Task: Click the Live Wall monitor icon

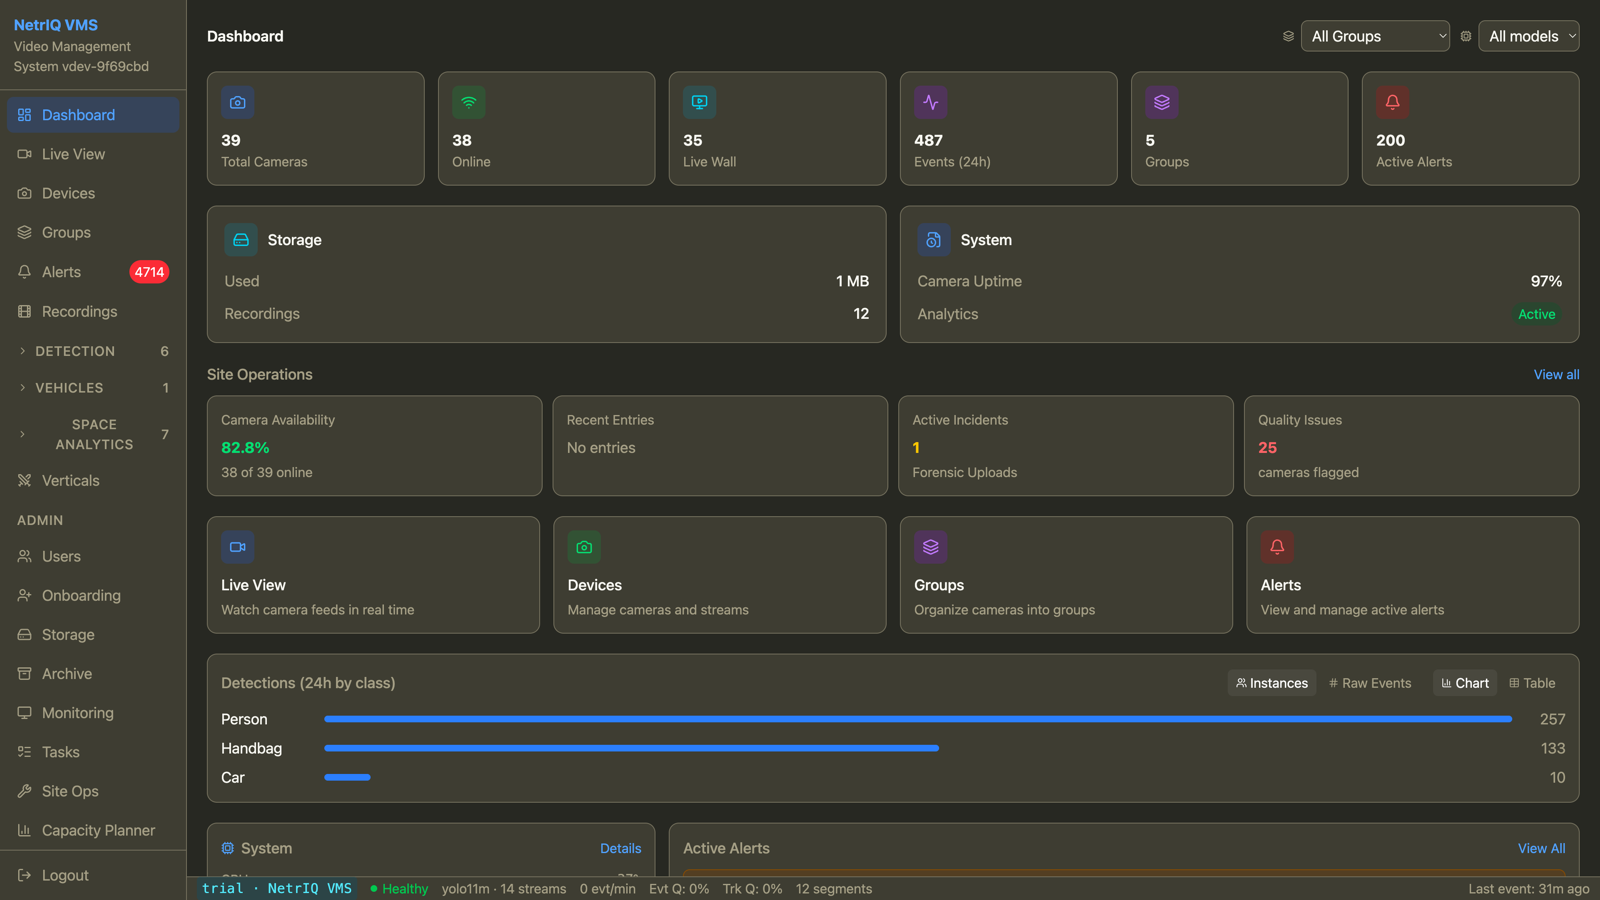Action: point(700,102)
